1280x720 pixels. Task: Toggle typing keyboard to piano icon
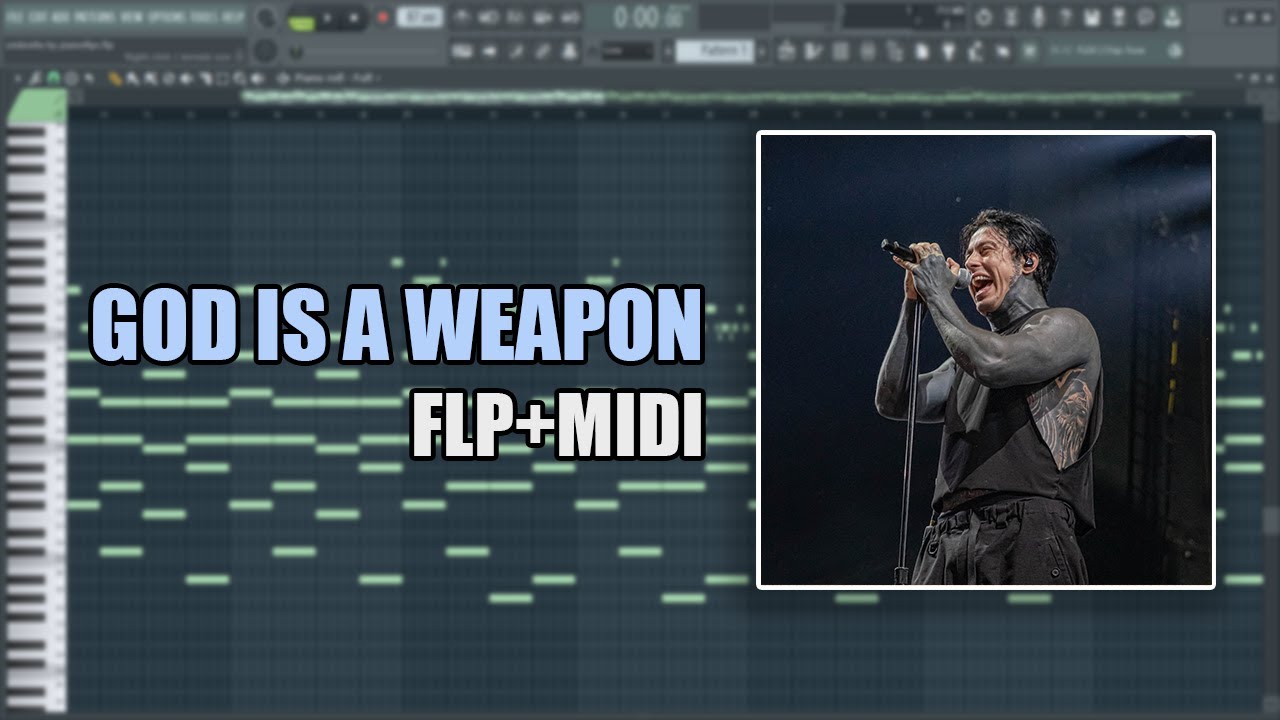point(462,50)
